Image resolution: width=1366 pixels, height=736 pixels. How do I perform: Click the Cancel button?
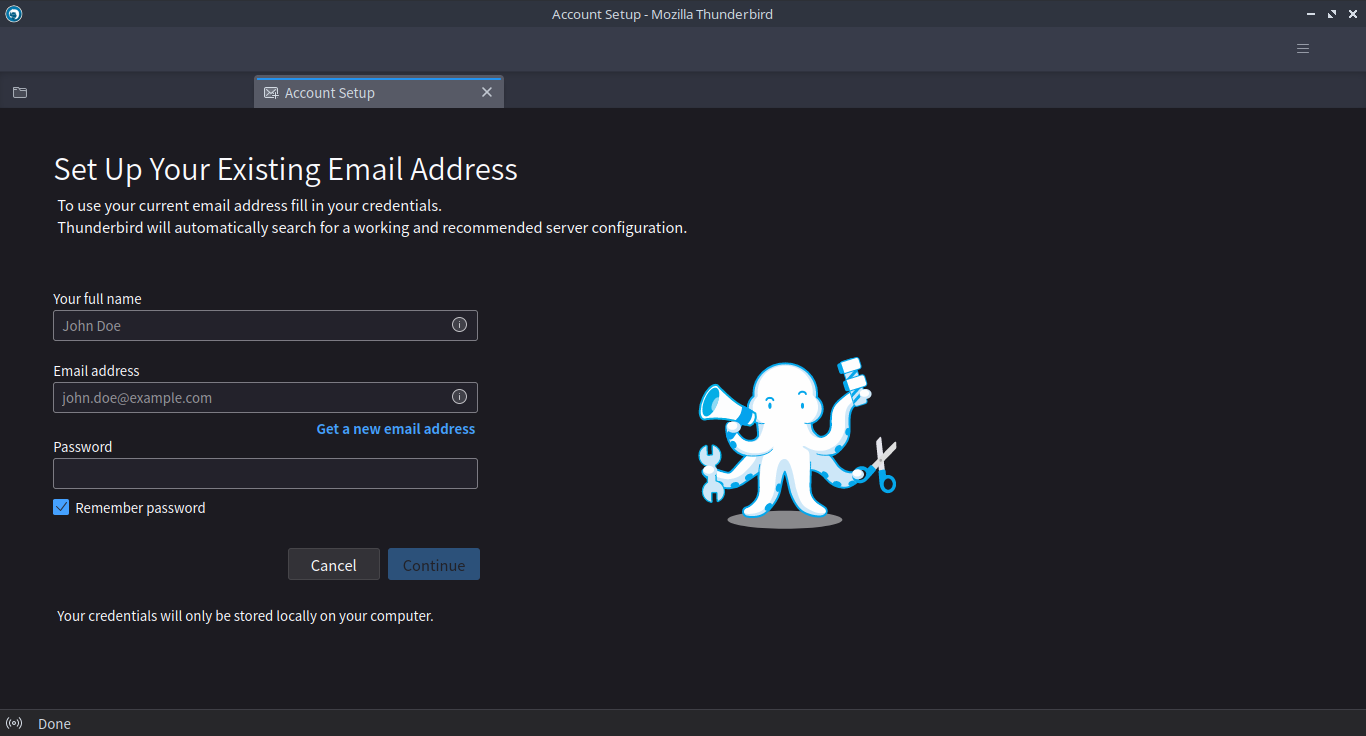(x=334, y=565)
